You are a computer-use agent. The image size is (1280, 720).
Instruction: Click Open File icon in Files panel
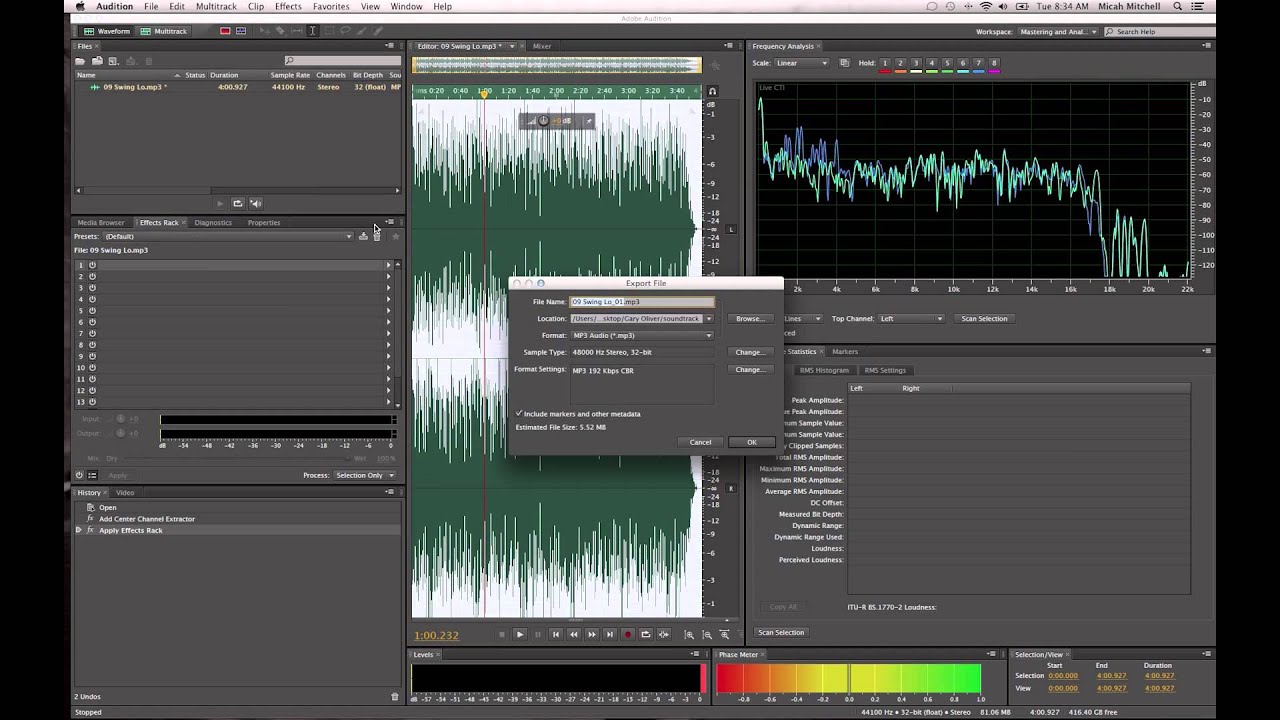[80, 61]
